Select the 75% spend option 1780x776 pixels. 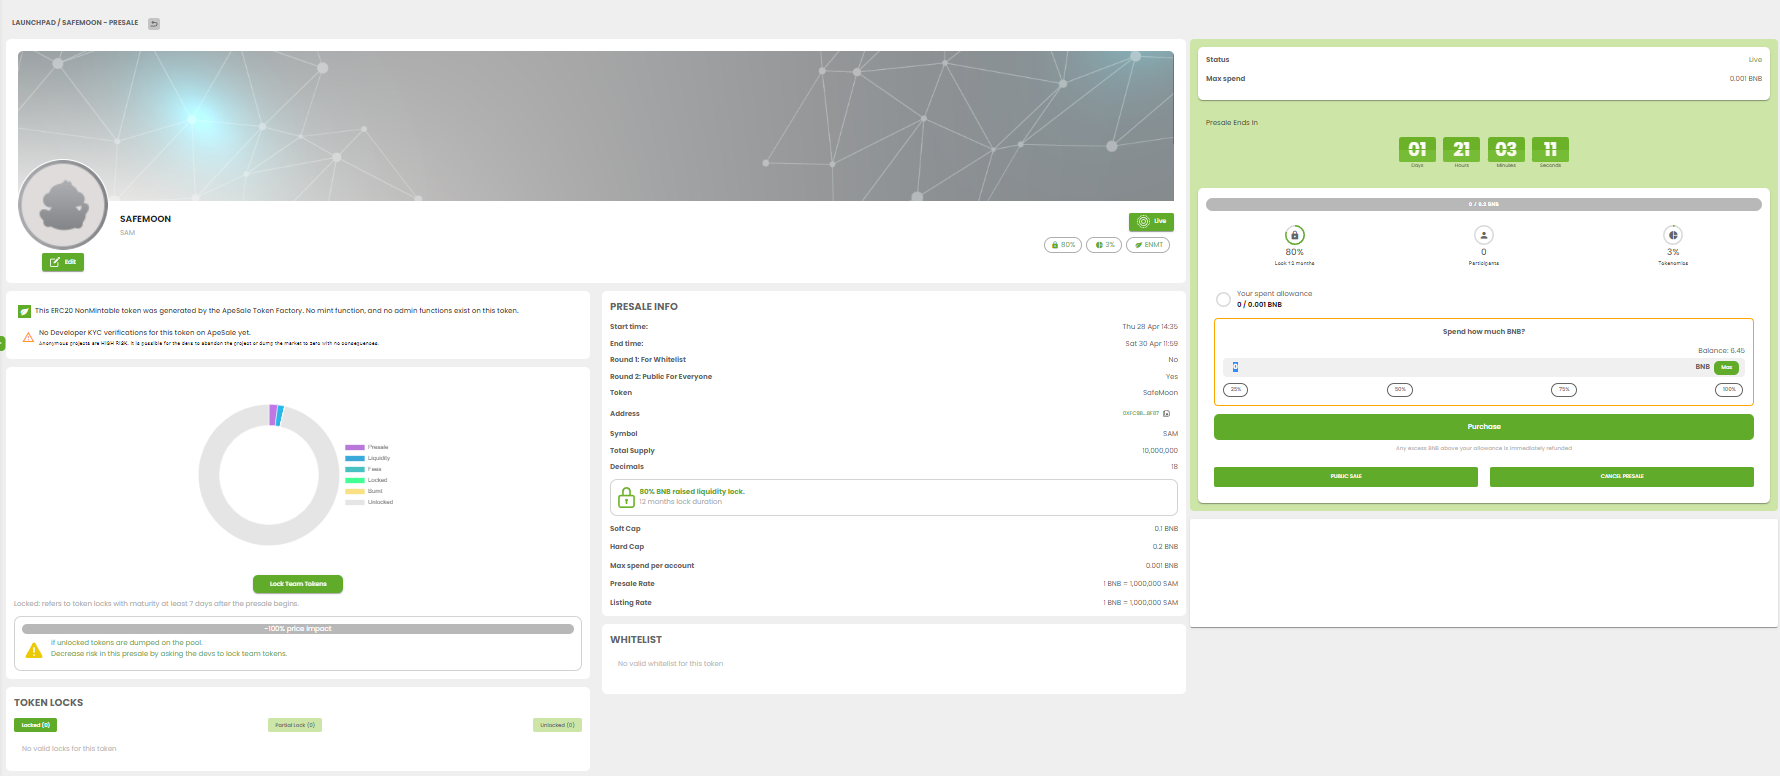point(1564,390)
